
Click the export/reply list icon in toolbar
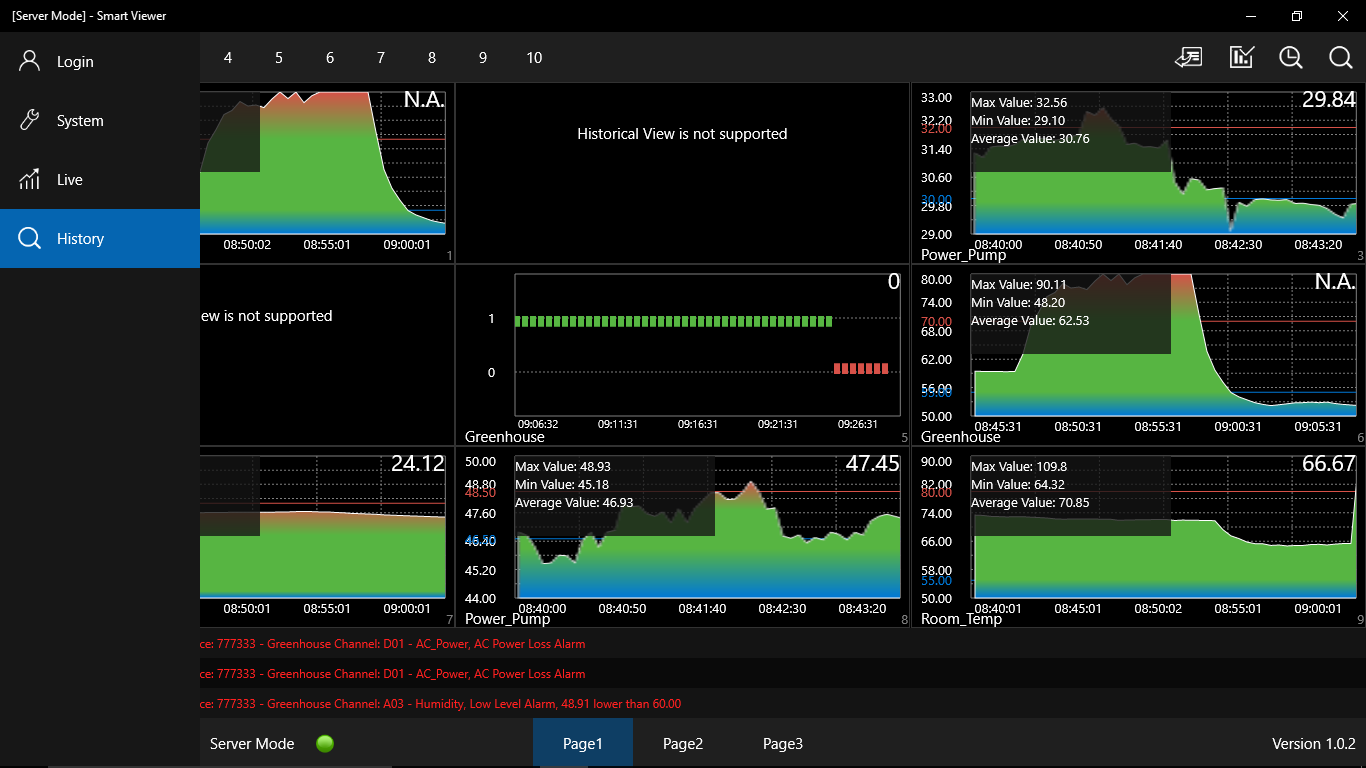(x=1188, y=57)
